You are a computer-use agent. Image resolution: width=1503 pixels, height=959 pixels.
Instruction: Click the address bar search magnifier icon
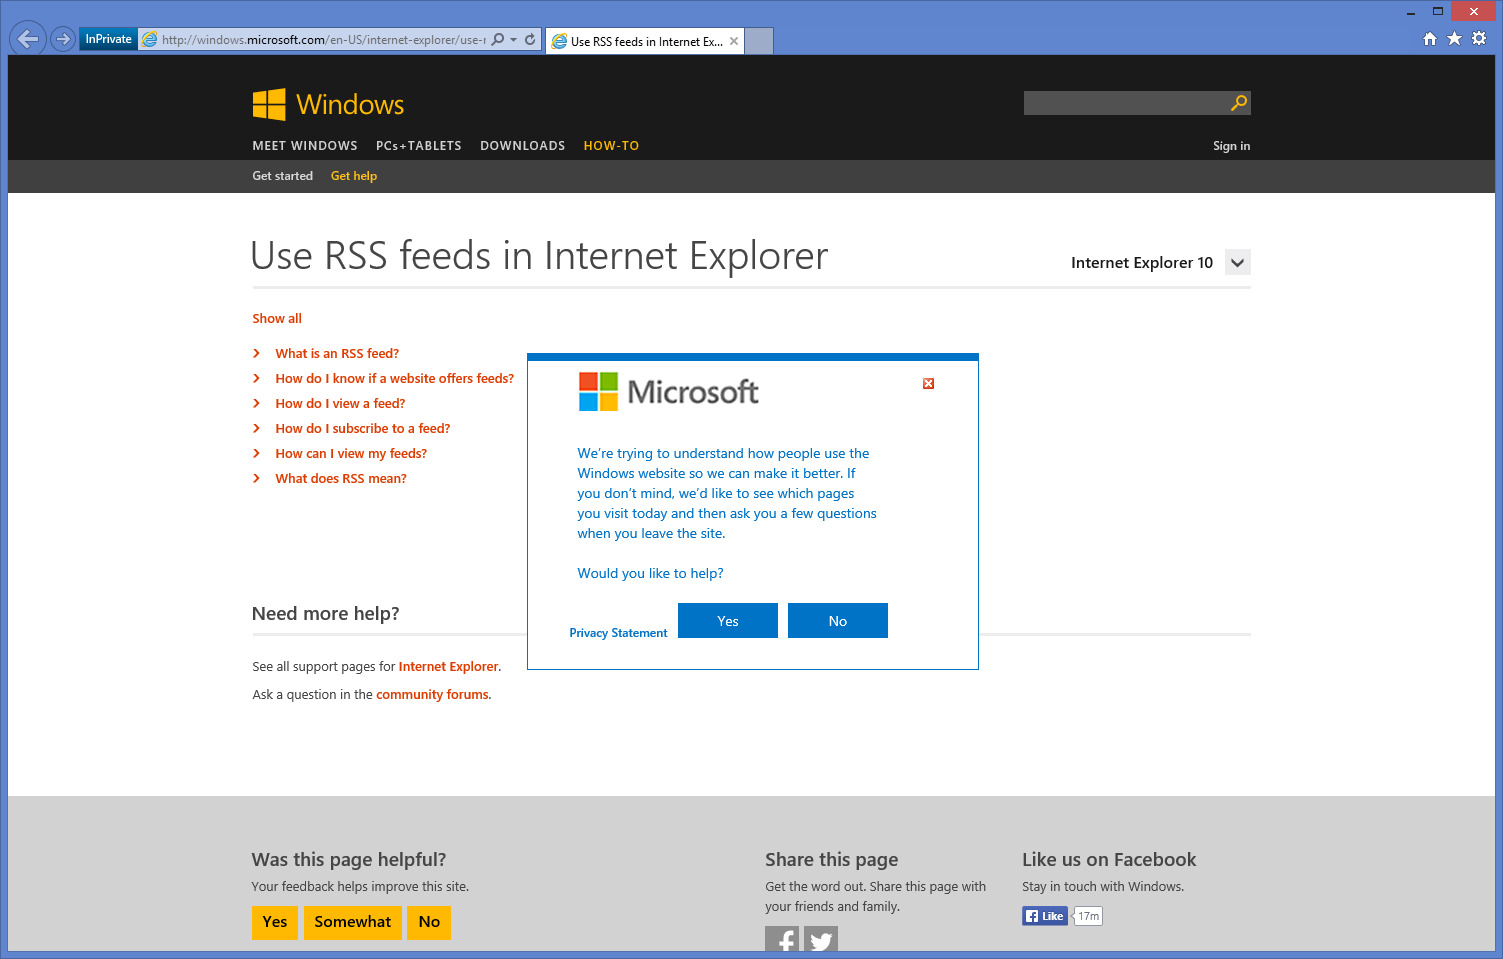tap(498, 40)
